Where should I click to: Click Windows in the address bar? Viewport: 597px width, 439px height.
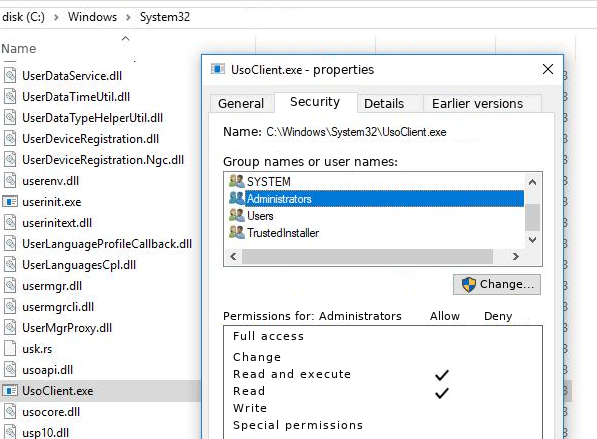(93, 17)
